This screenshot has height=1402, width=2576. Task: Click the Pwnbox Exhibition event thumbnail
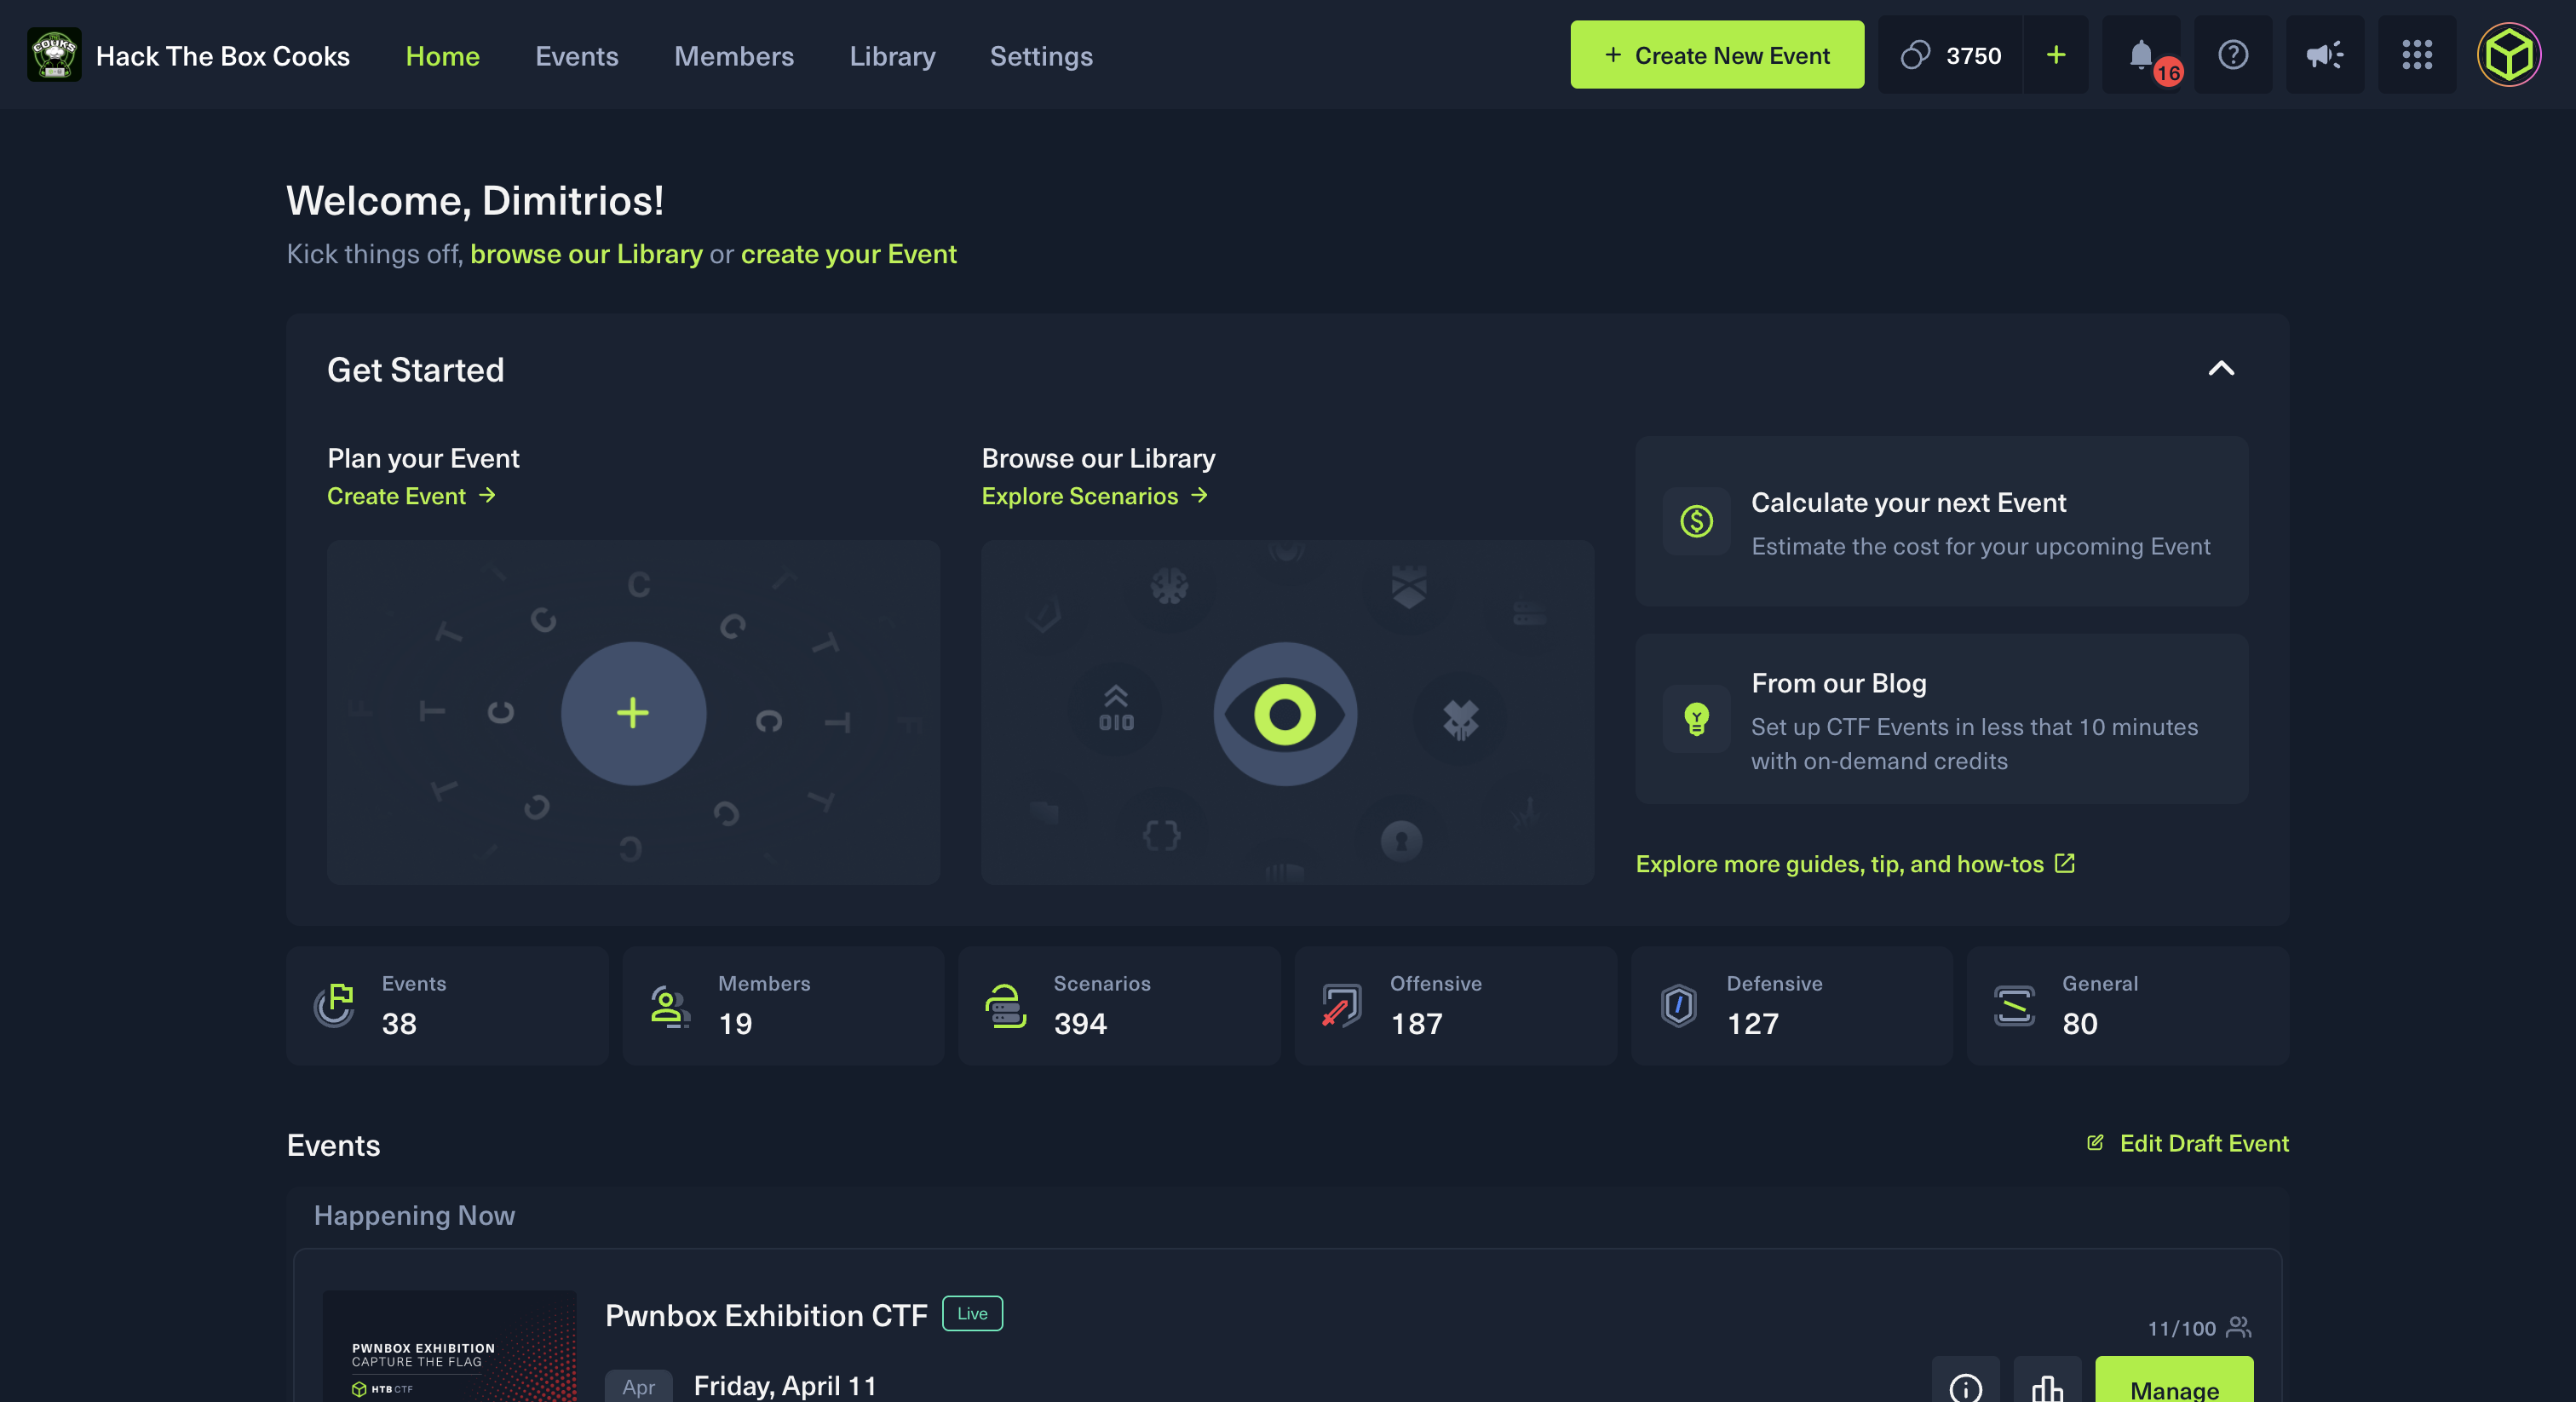pos(449,1346)
